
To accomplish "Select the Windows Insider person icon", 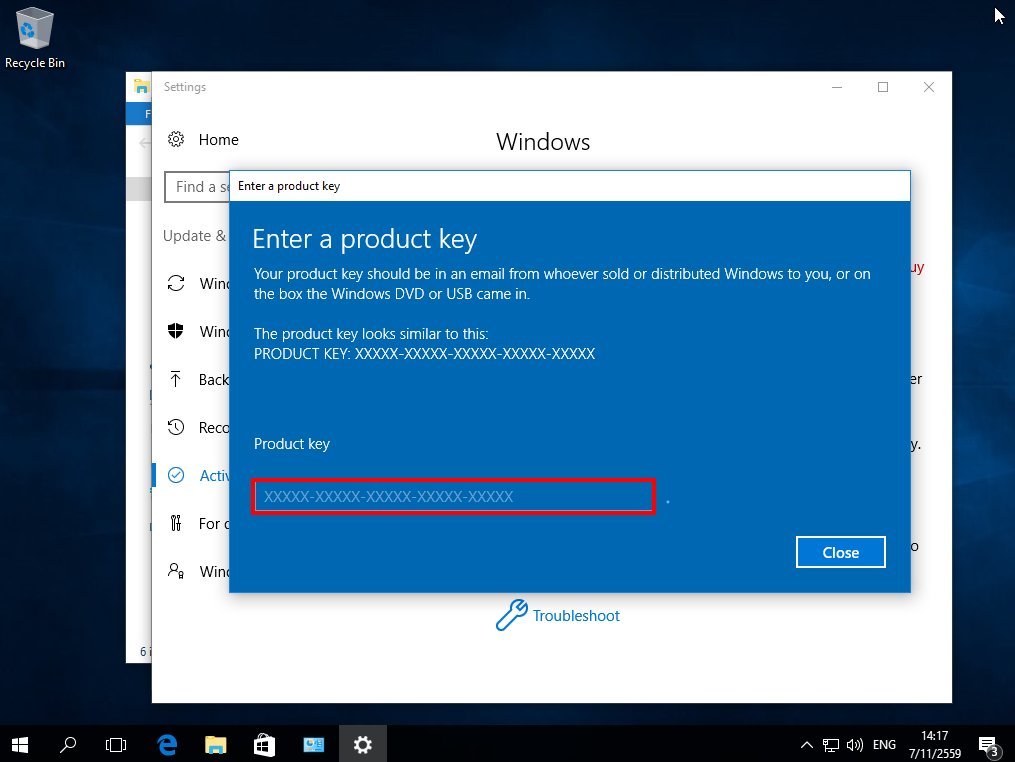I will coord(176,571).
